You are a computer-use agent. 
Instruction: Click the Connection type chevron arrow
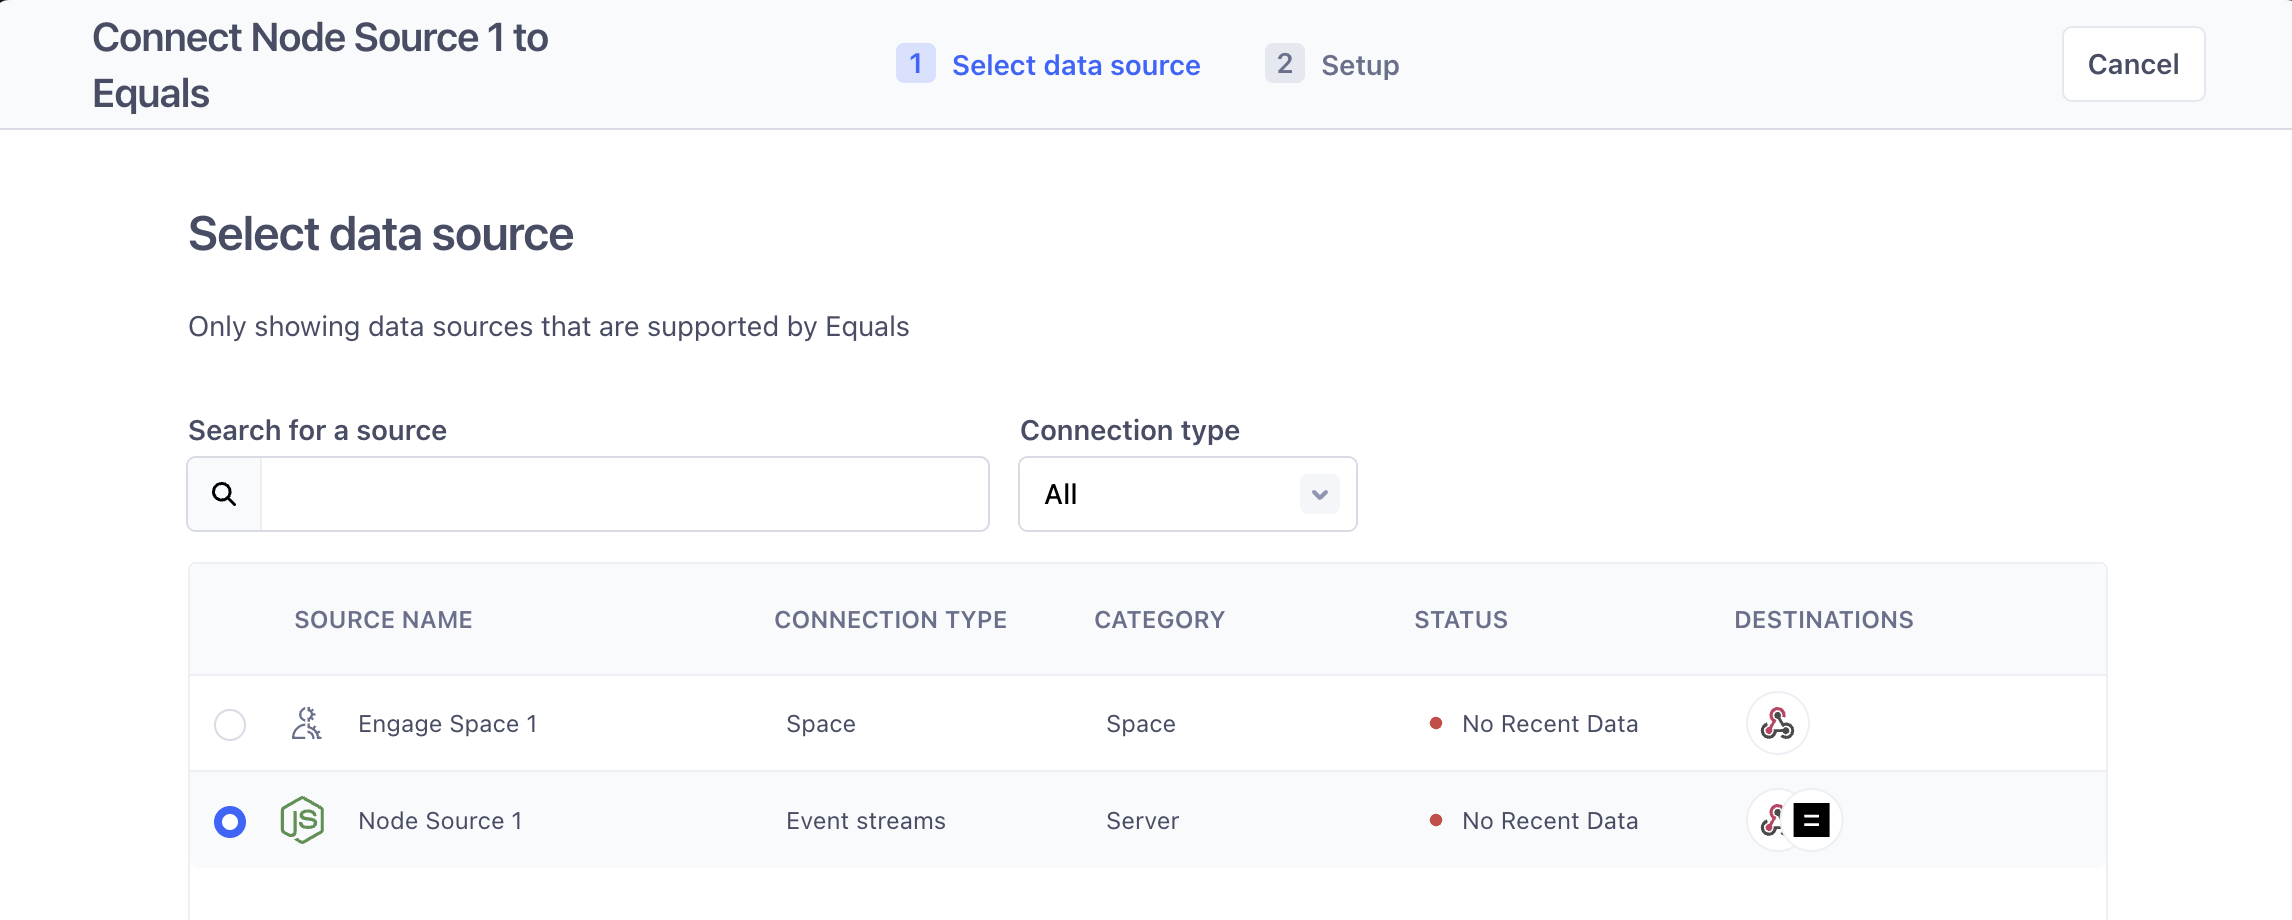click(x=1319, y=494)
